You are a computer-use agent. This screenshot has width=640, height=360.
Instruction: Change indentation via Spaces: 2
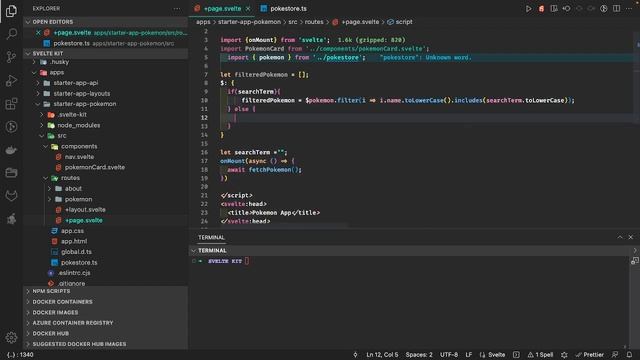419,355
